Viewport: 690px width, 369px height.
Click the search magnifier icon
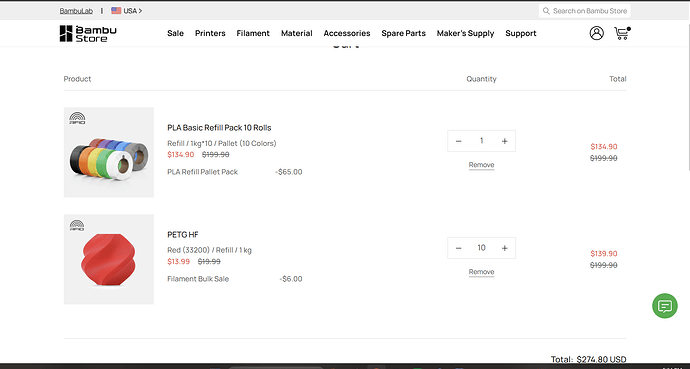pyautogui.click(x=546, y=11)
